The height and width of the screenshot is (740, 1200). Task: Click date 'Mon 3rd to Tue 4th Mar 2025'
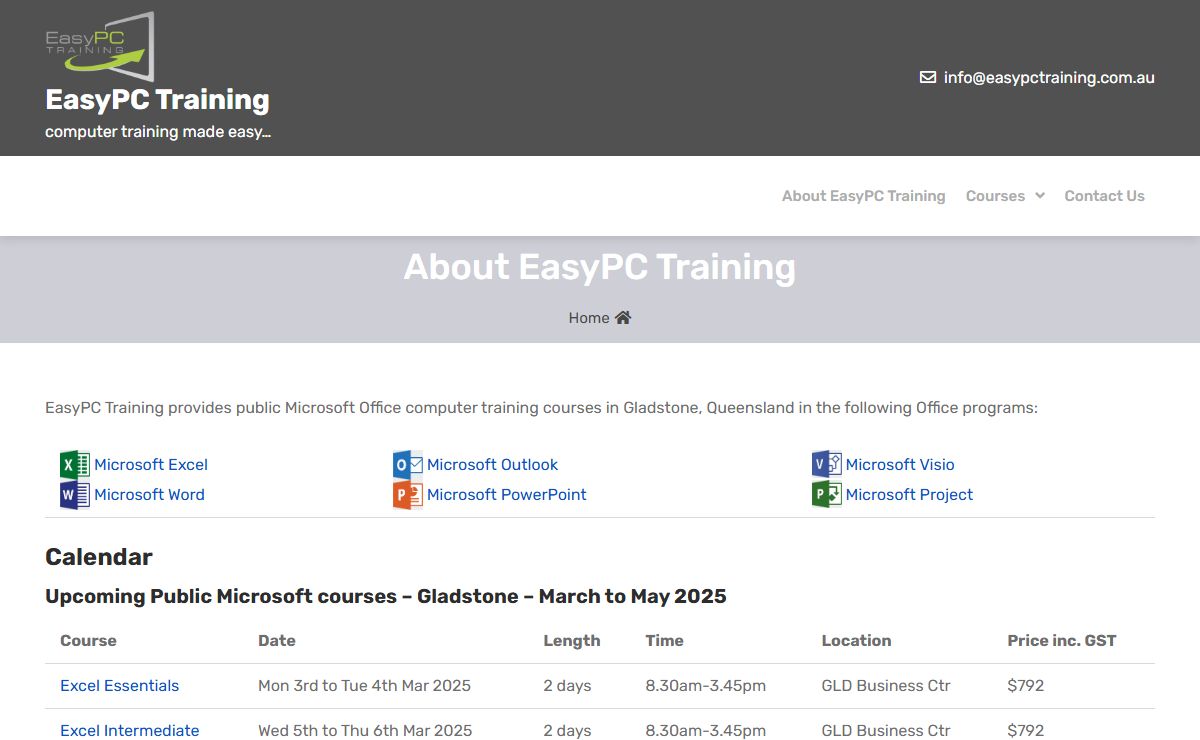[364, 685]
